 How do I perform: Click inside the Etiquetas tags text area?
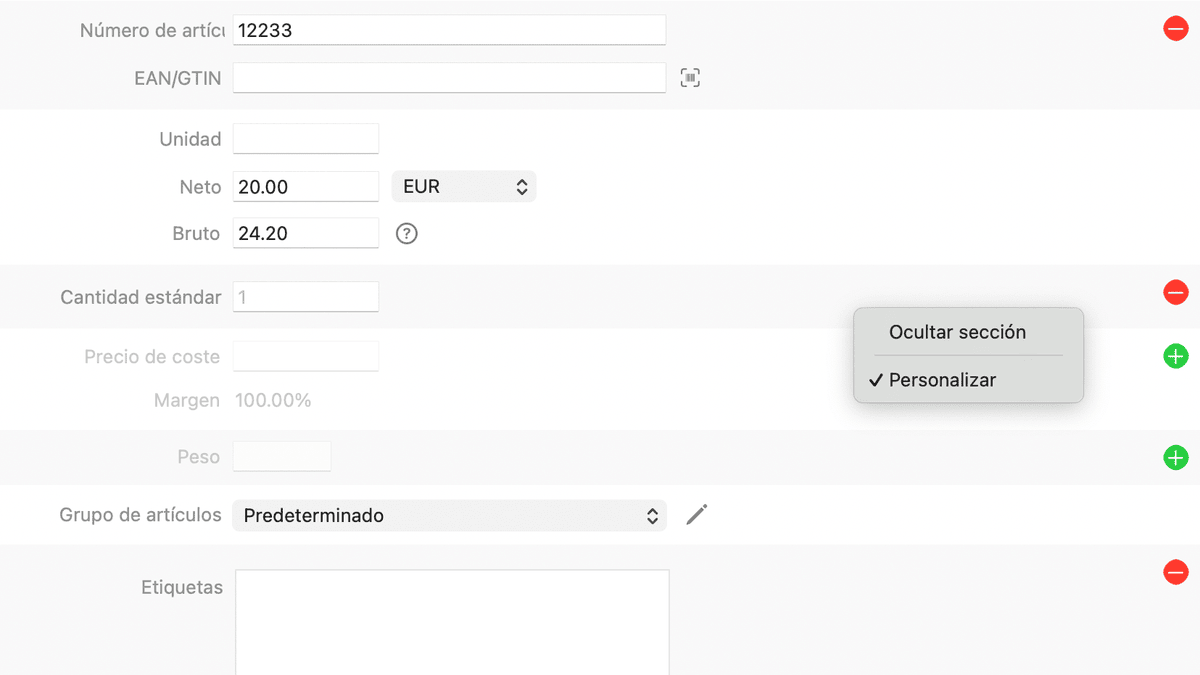tap(452, 620)
